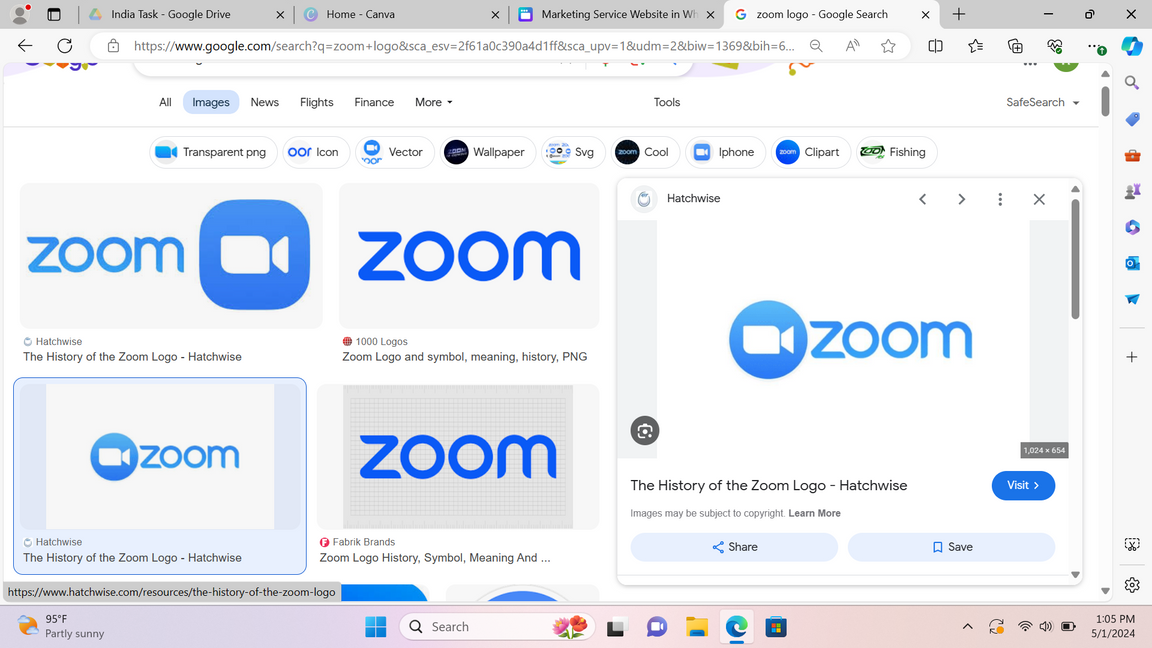1152x648 pixels.
Task: Open the Fabrik Brands Zoom logo thumbnail
Action: click(458, 456)
